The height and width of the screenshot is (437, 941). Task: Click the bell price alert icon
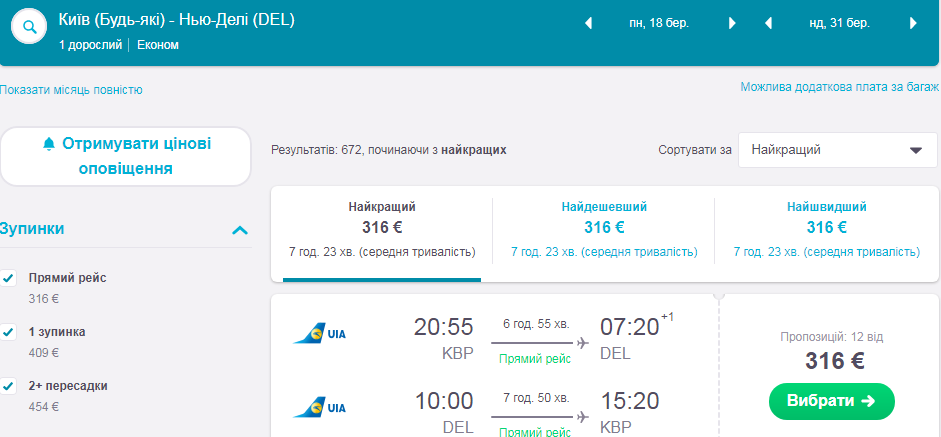(x=49, y=144)
